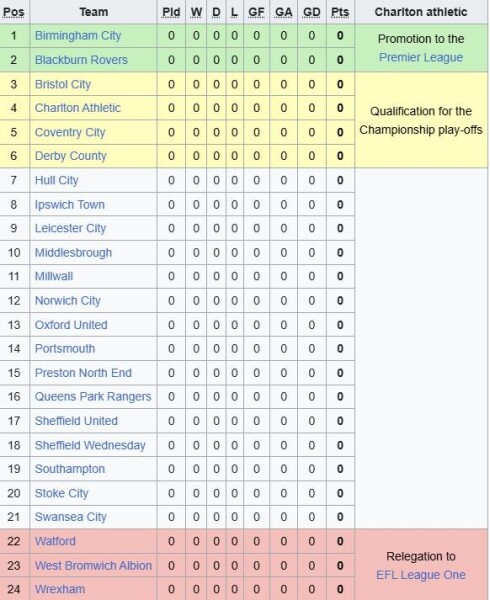Click the GD column header abbreviation
Viewport: 490px width, 600px height.
point(311,12)
